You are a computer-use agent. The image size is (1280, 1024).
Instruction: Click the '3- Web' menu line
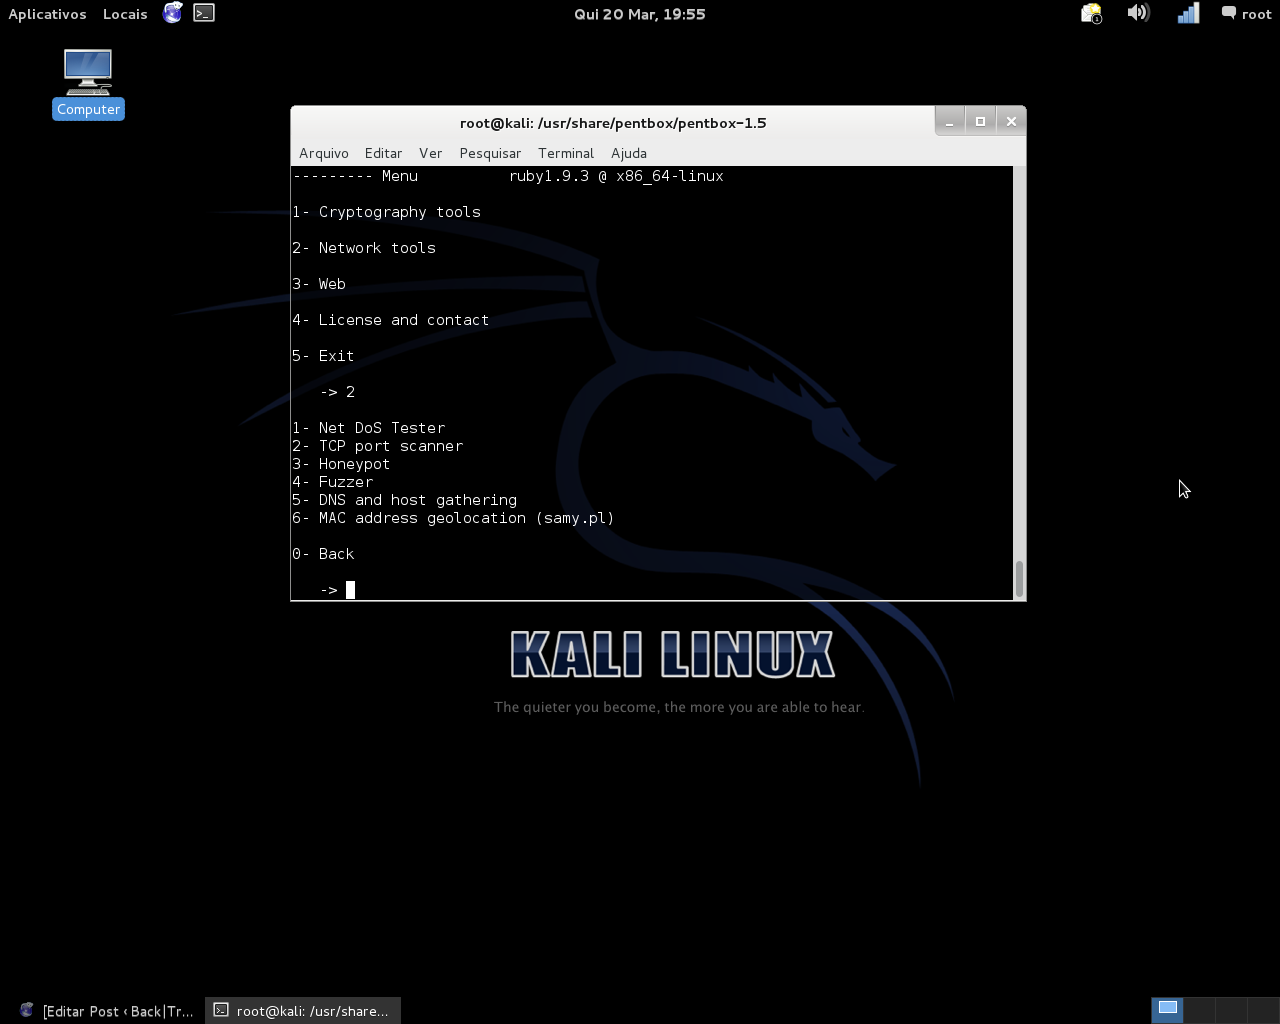tap(319, 284)
